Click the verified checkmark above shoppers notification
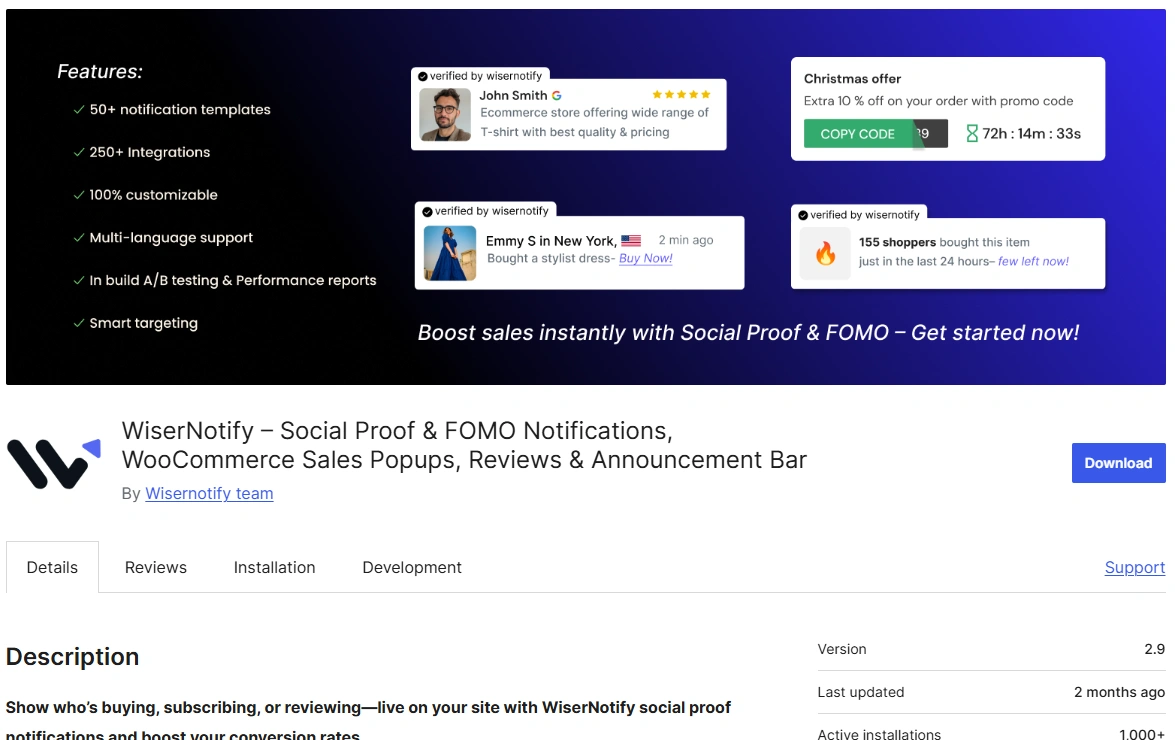1175x740 pixels. tap(802, 215)
